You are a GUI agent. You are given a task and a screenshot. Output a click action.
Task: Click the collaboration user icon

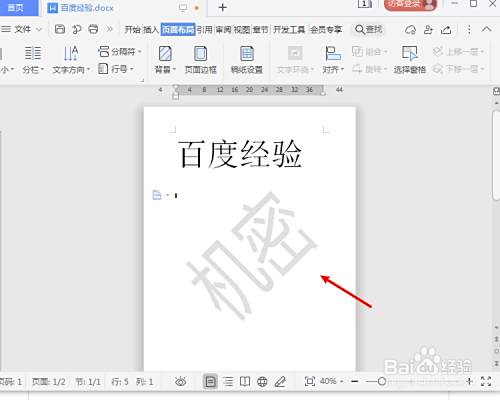[x=428, y=30]
